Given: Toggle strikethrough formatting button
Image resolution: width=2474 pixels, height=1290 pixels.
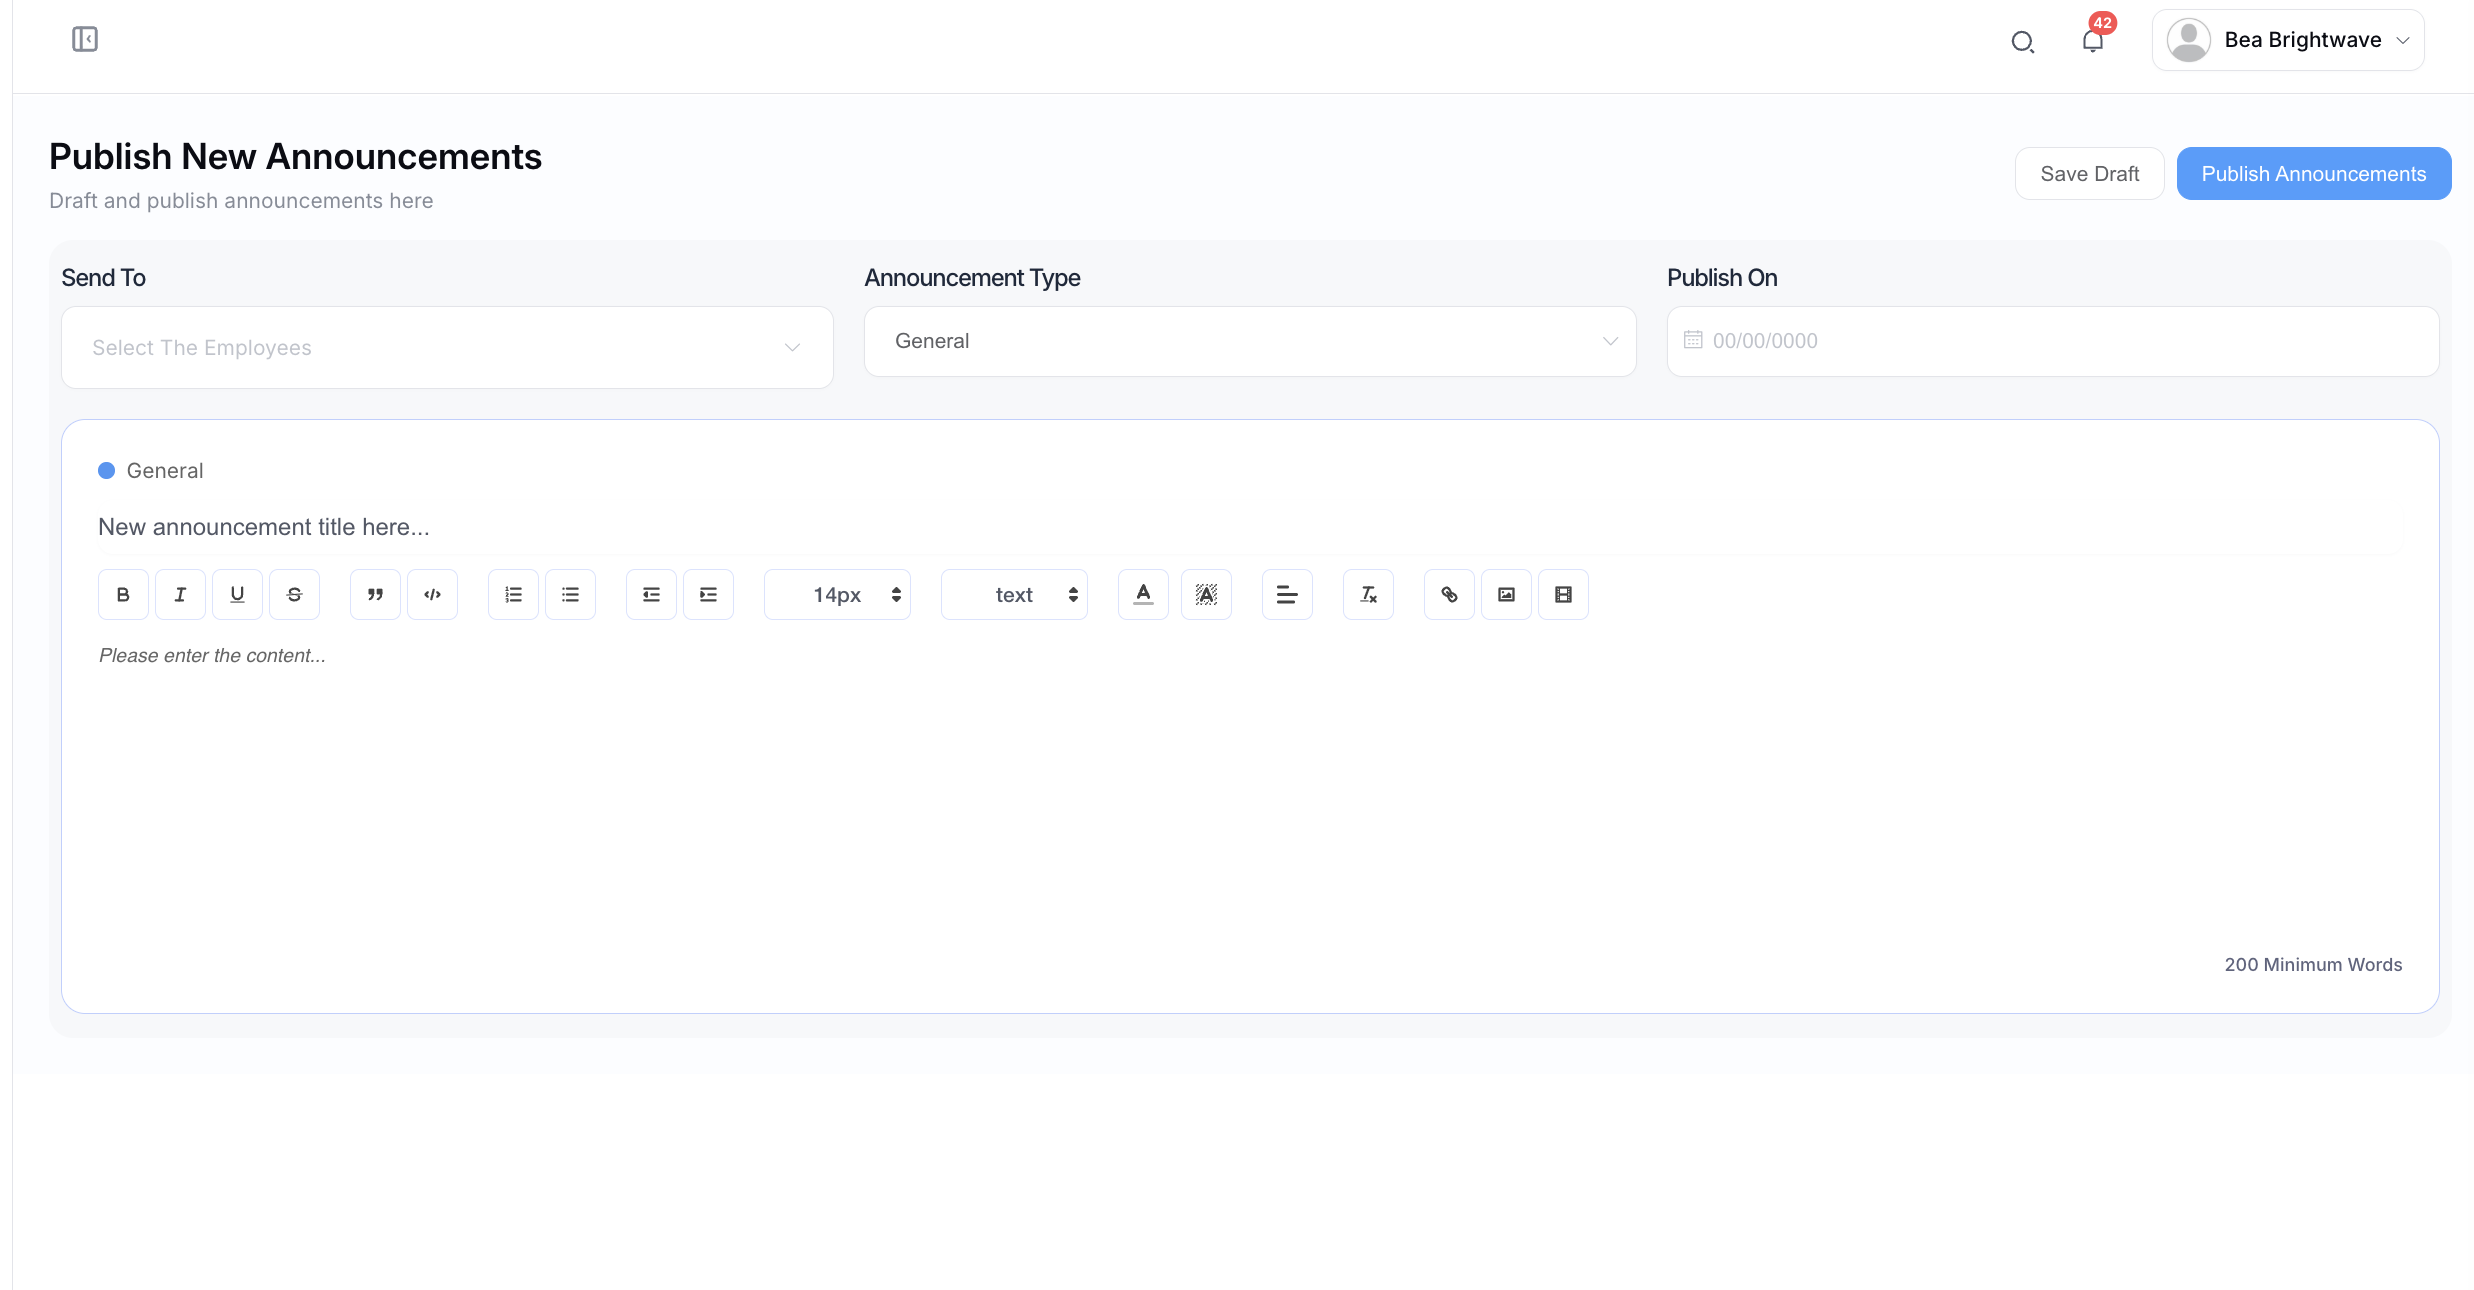Looking at the screenshot, I should [x=294, y=595].
